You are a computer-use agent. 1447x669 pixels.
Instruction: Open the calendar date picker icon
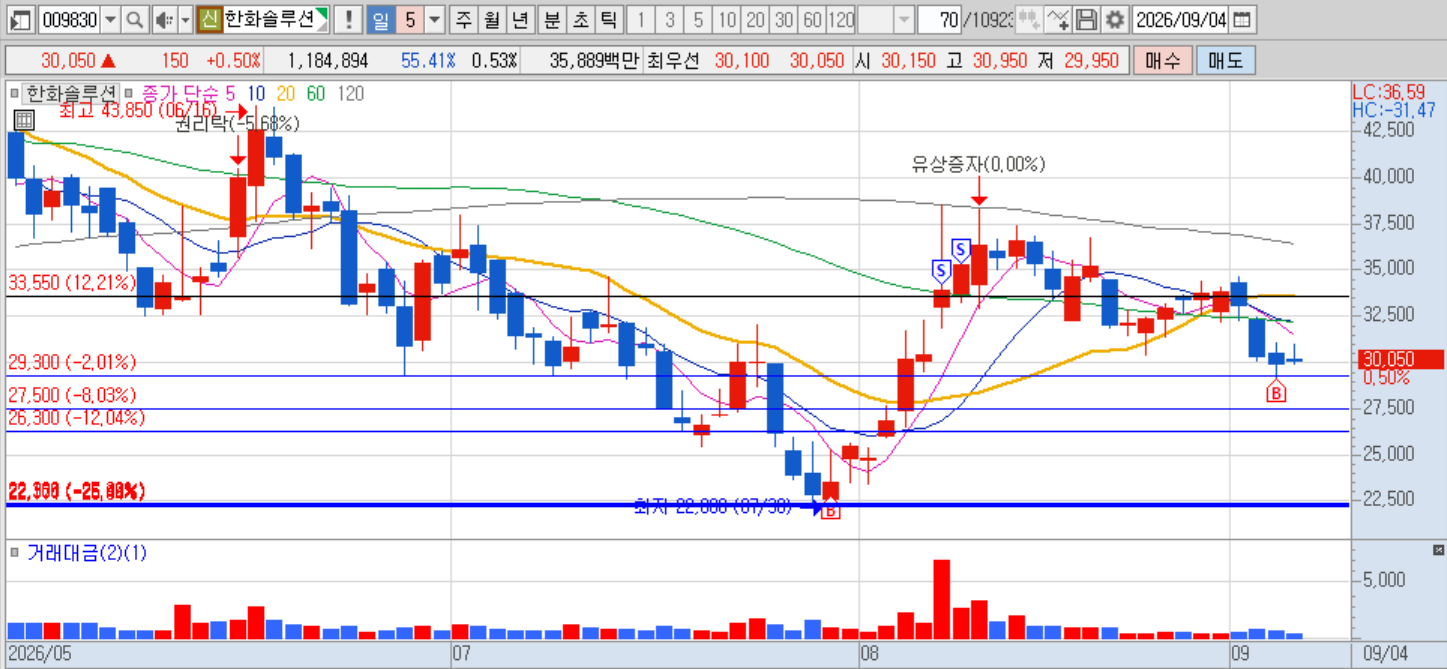coord(1241,19)
